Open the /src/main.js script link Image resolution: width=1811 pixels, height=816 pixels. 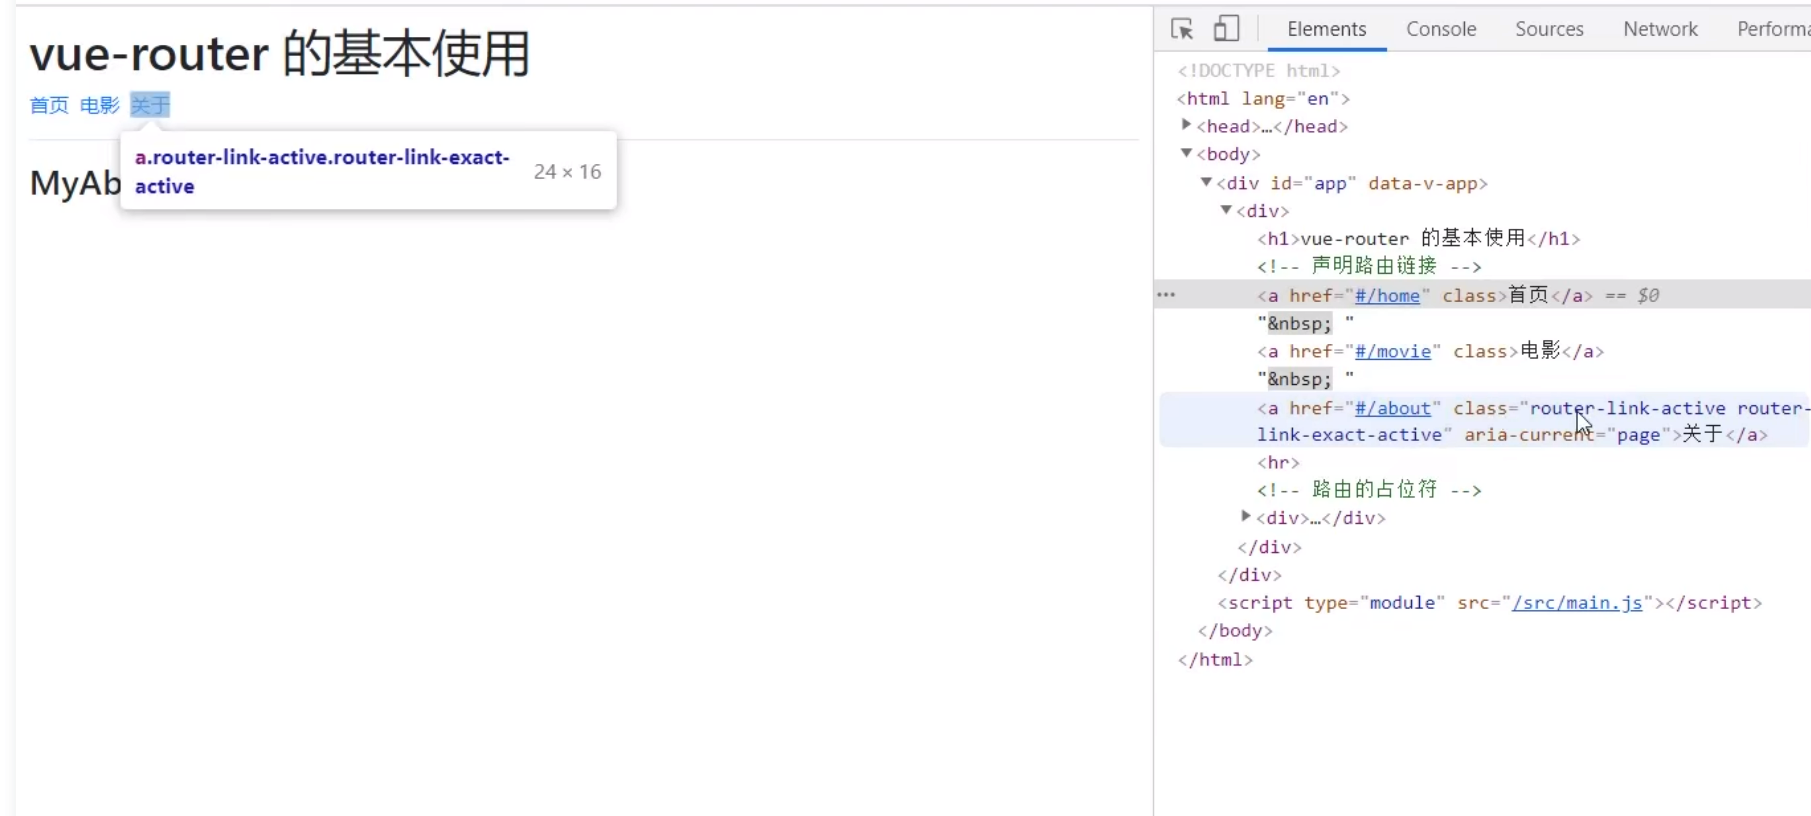click(1577, 603)
